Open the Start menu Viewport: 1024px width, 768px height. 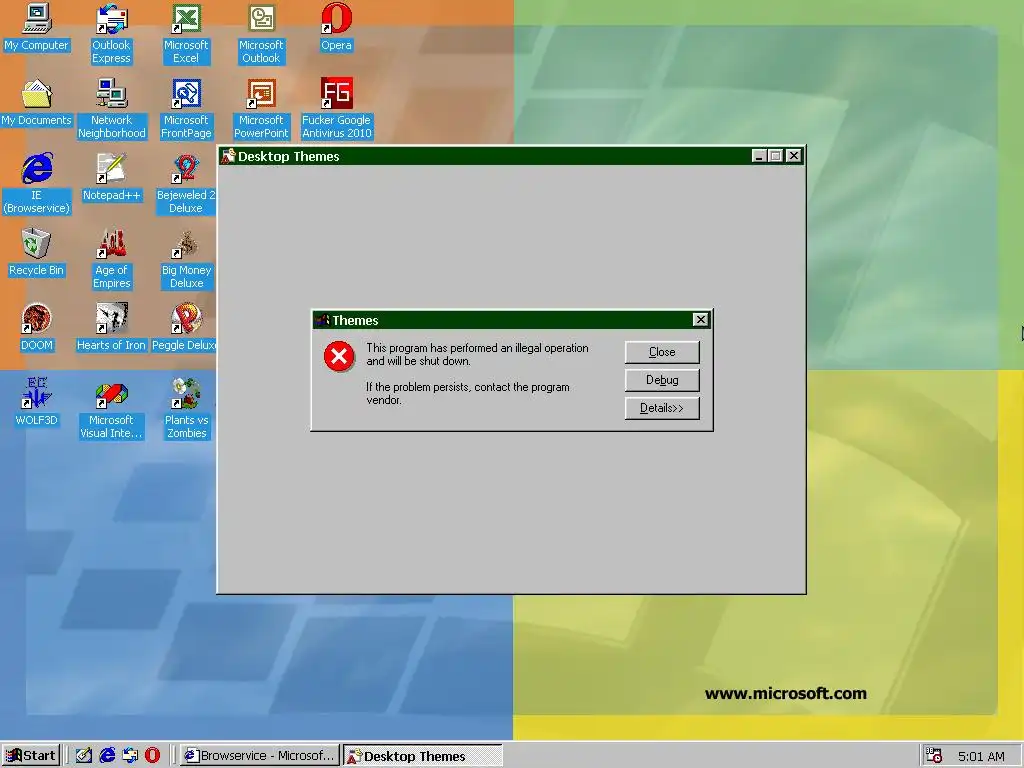(x=31, y=756)
